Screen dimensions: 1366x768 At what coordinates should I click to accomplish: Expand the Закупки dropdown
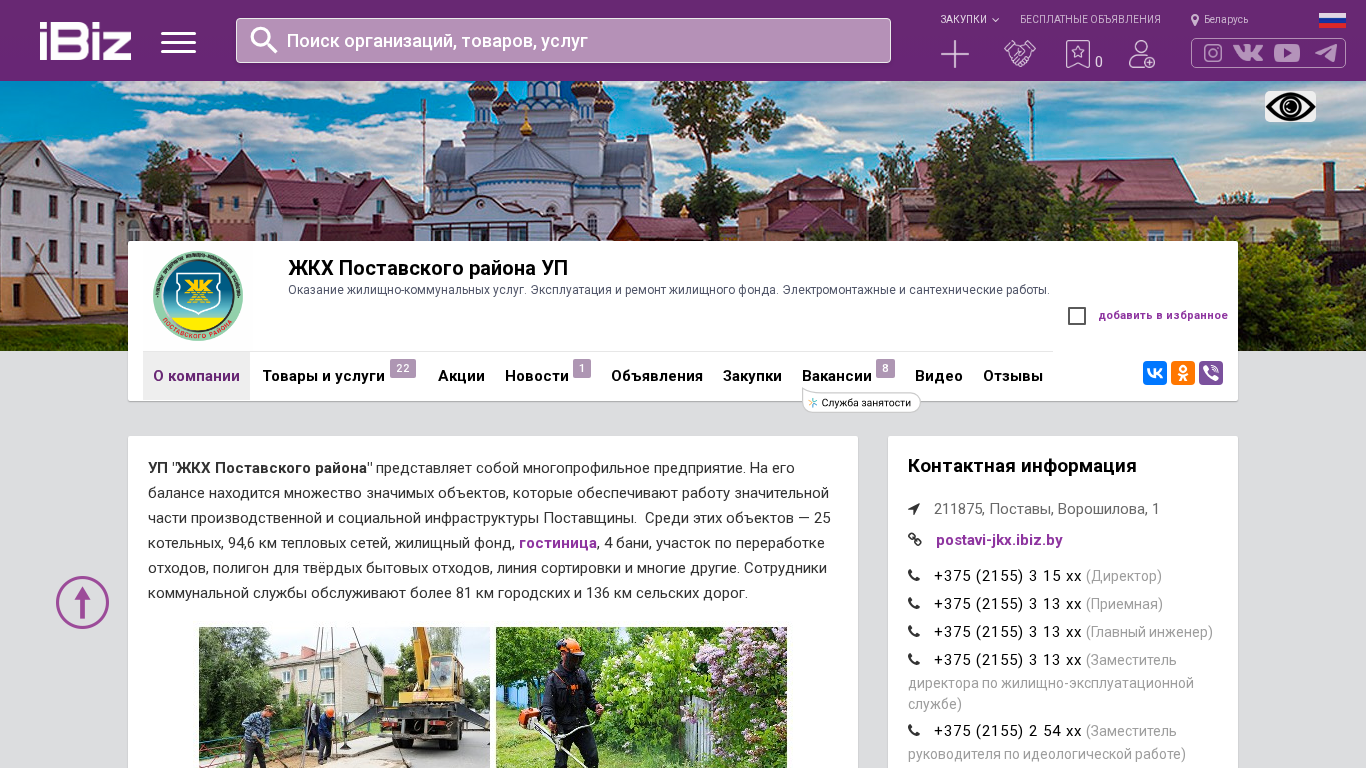(969, 19)
